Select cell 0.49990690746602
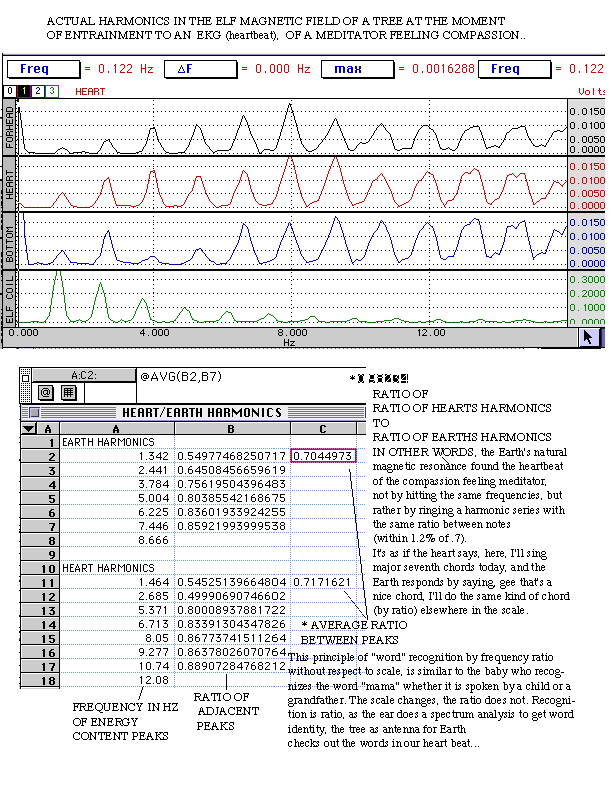Viewport: 610px width, 786px height. [232, 597]
